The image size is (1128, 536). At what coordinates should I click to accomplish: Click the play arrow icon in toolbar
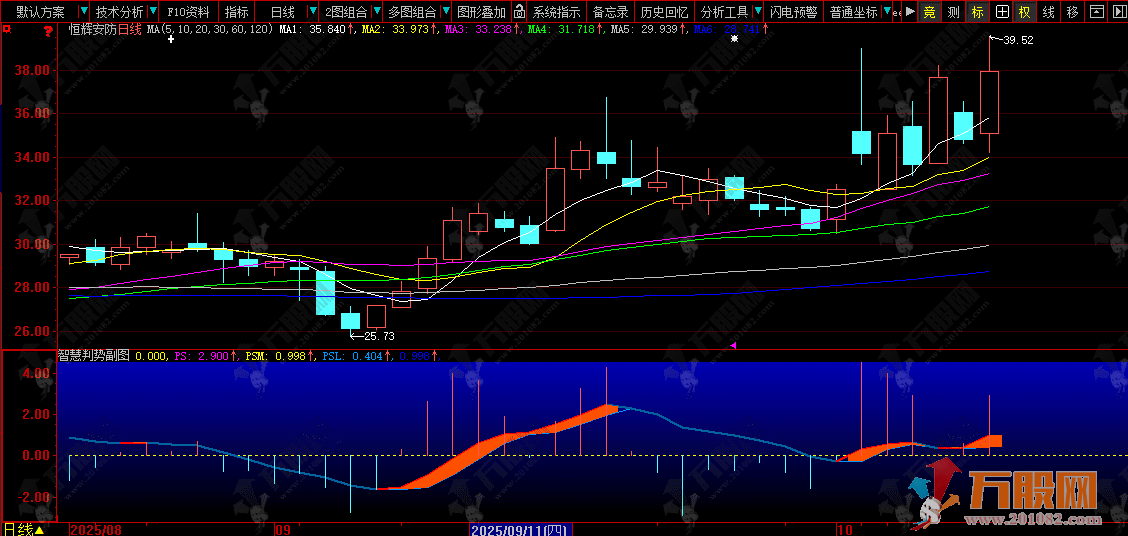[x=910, y=12]
